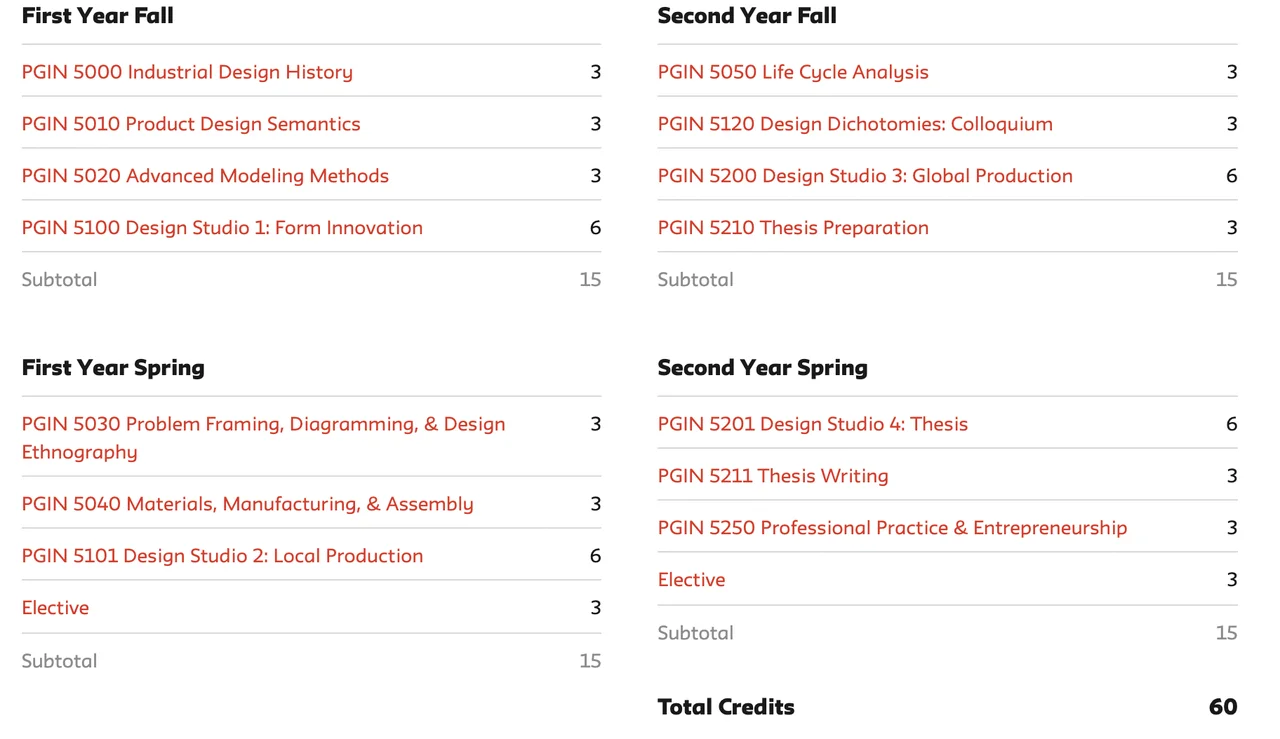Screen dimensions: 1280x739
Task: Open PGIN 5000 Industrial Design History course
Action: [187, 72]
